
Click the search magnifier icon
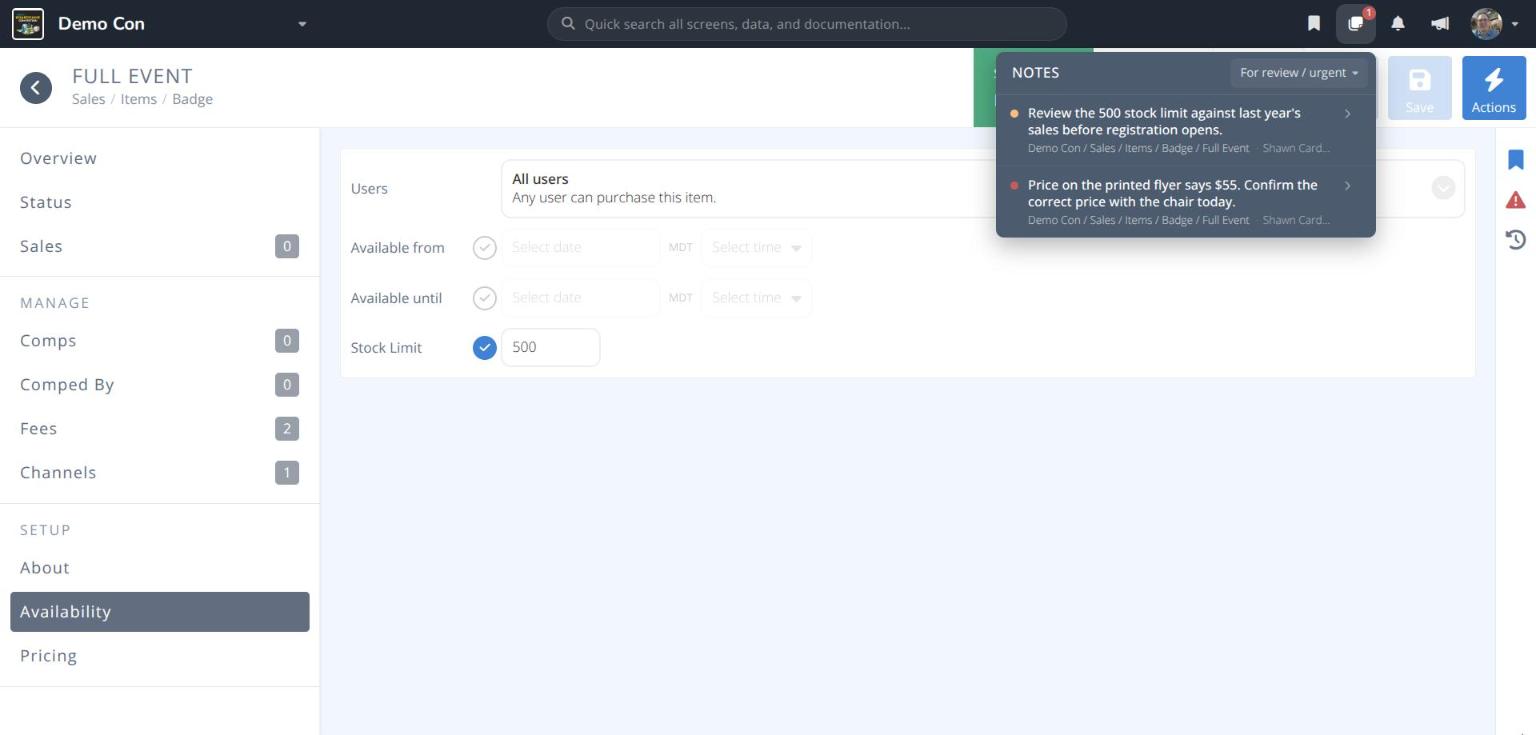pyautogui.click(x=568, y=24)
